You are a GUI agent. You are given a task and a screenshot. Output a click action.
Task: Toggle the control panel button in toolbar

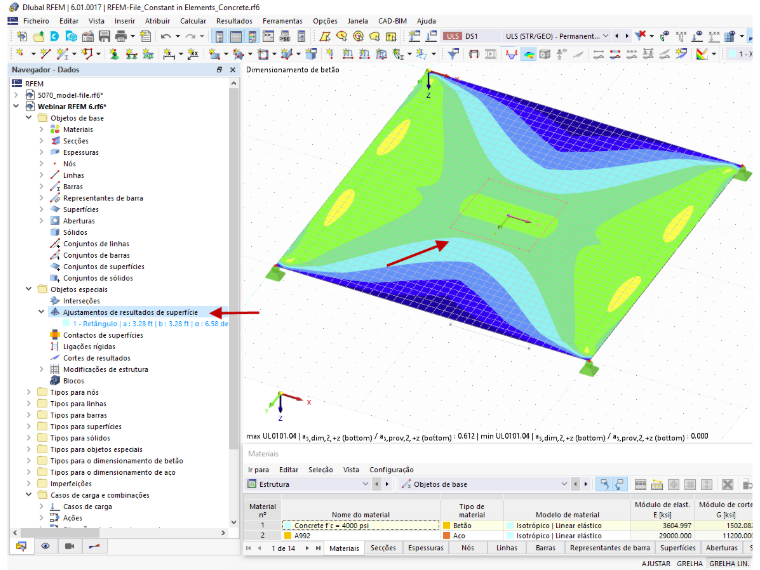click(252, 36)
